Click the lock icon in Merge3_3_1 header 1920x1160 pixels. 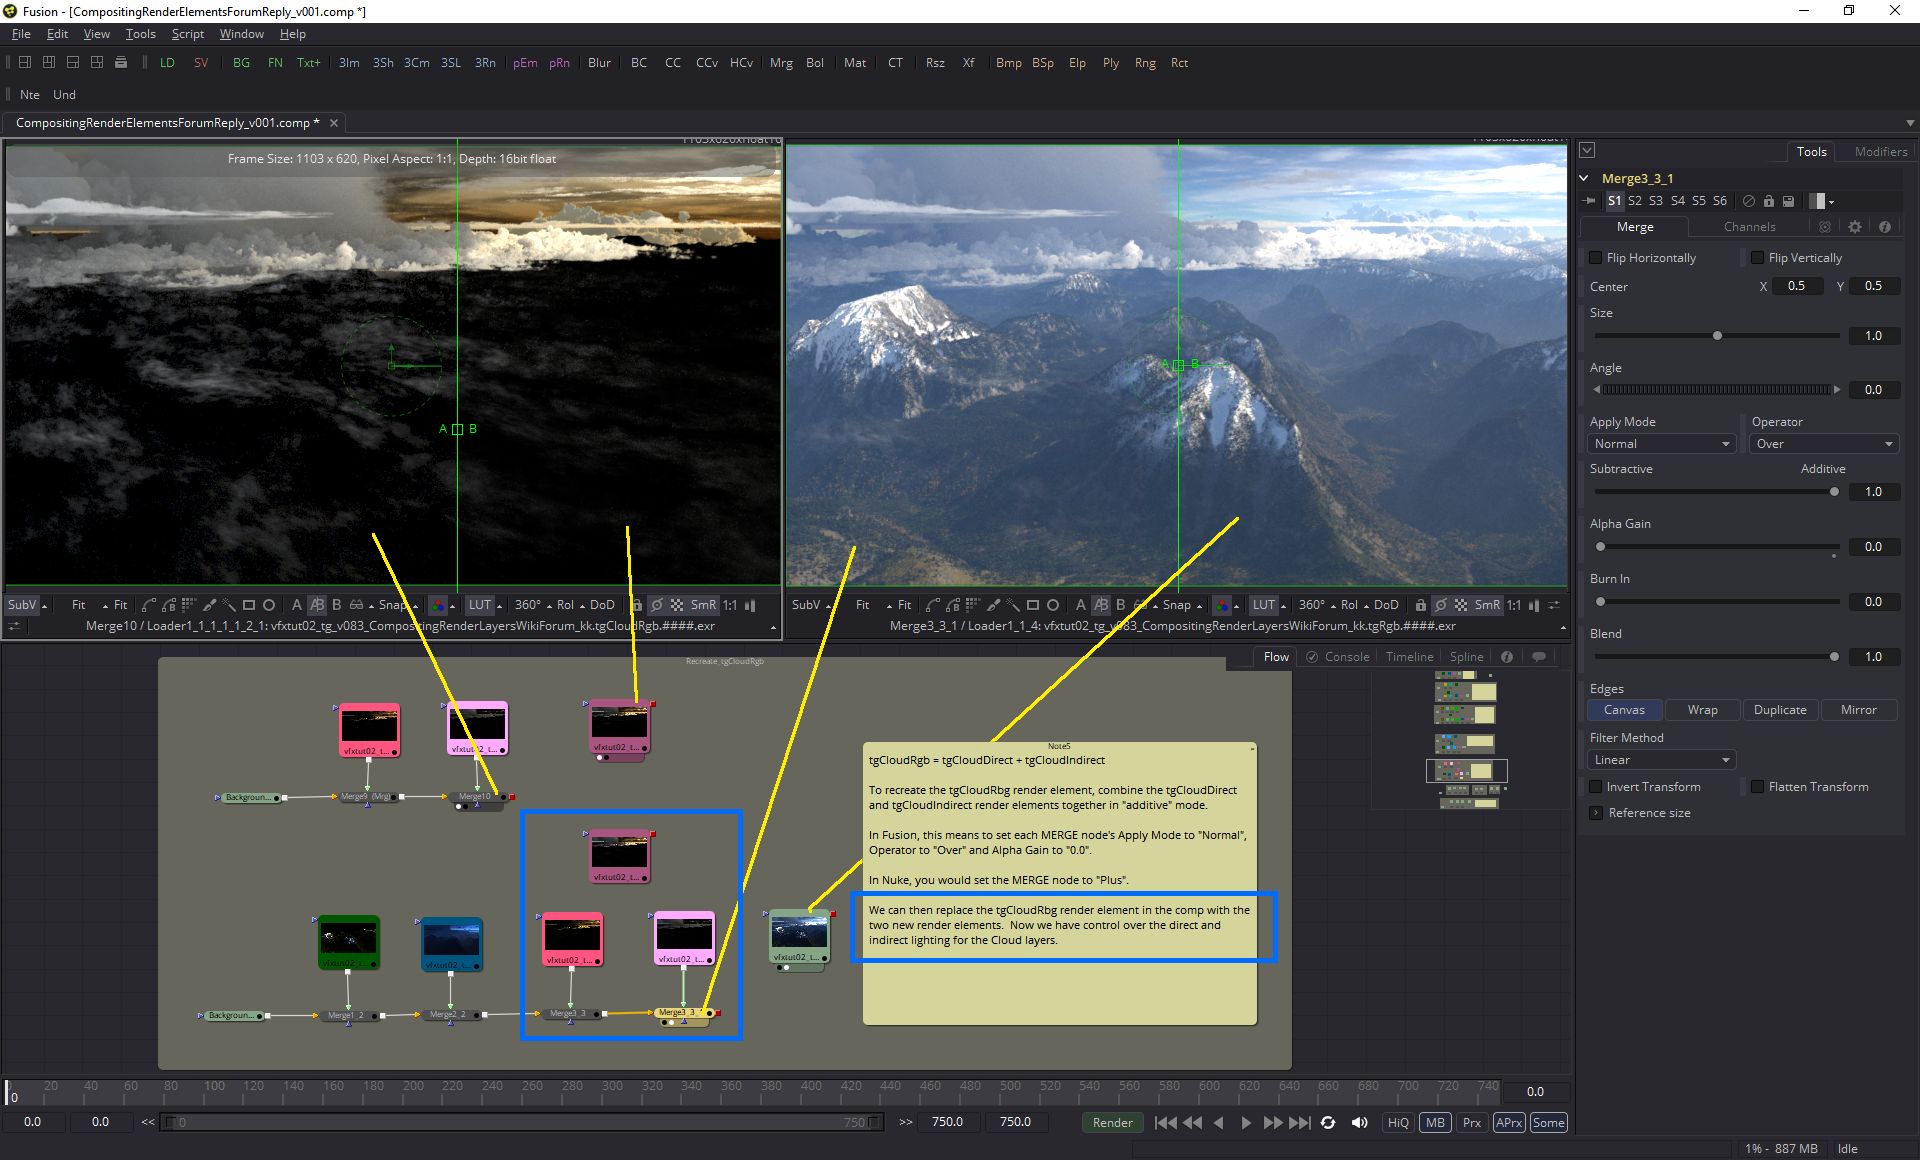point(1769,201)
